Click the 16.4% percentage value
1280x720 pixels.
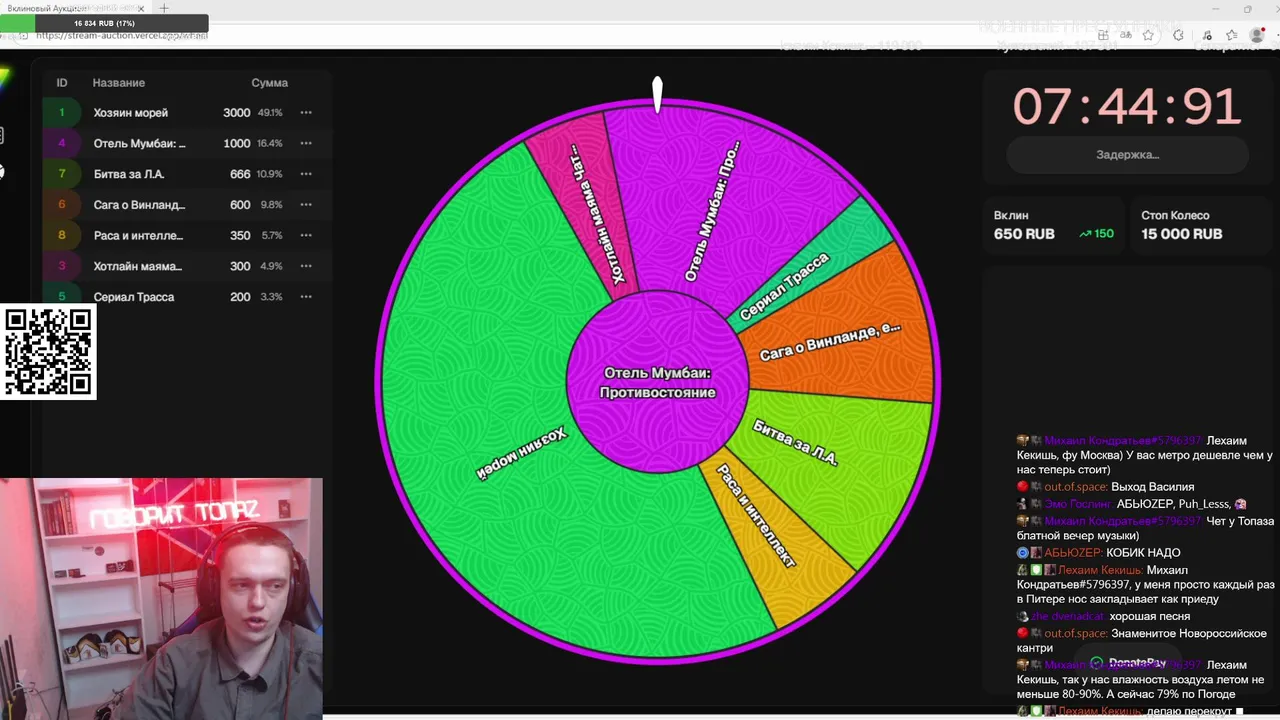tap(270, 143)
